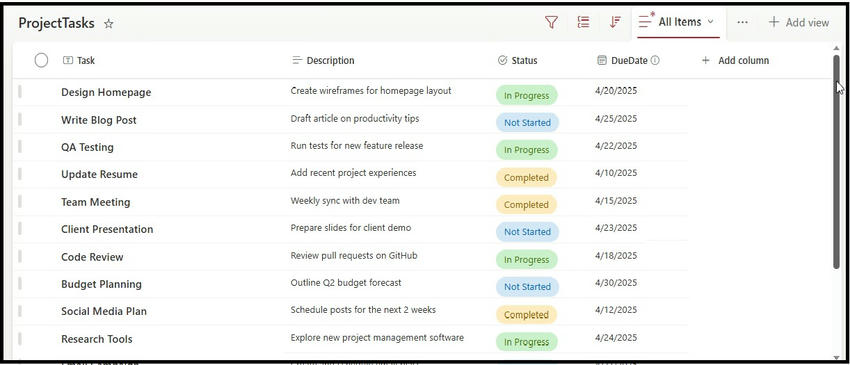Open the Client Presentation task item
Screen dimensions: 850x365
pos(107,229)
